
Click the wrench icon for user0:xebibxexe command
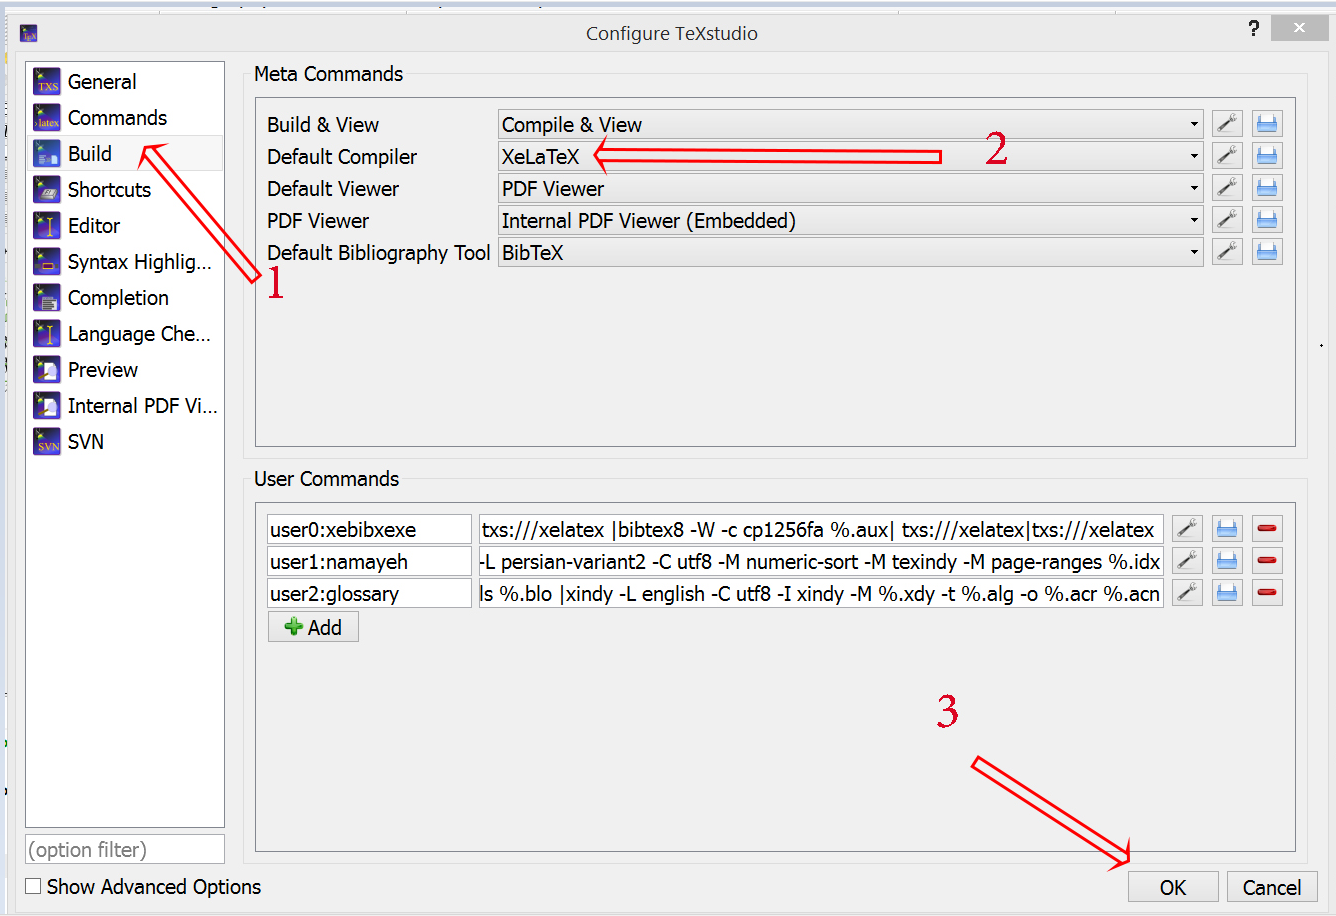(x=1187, y=529)
